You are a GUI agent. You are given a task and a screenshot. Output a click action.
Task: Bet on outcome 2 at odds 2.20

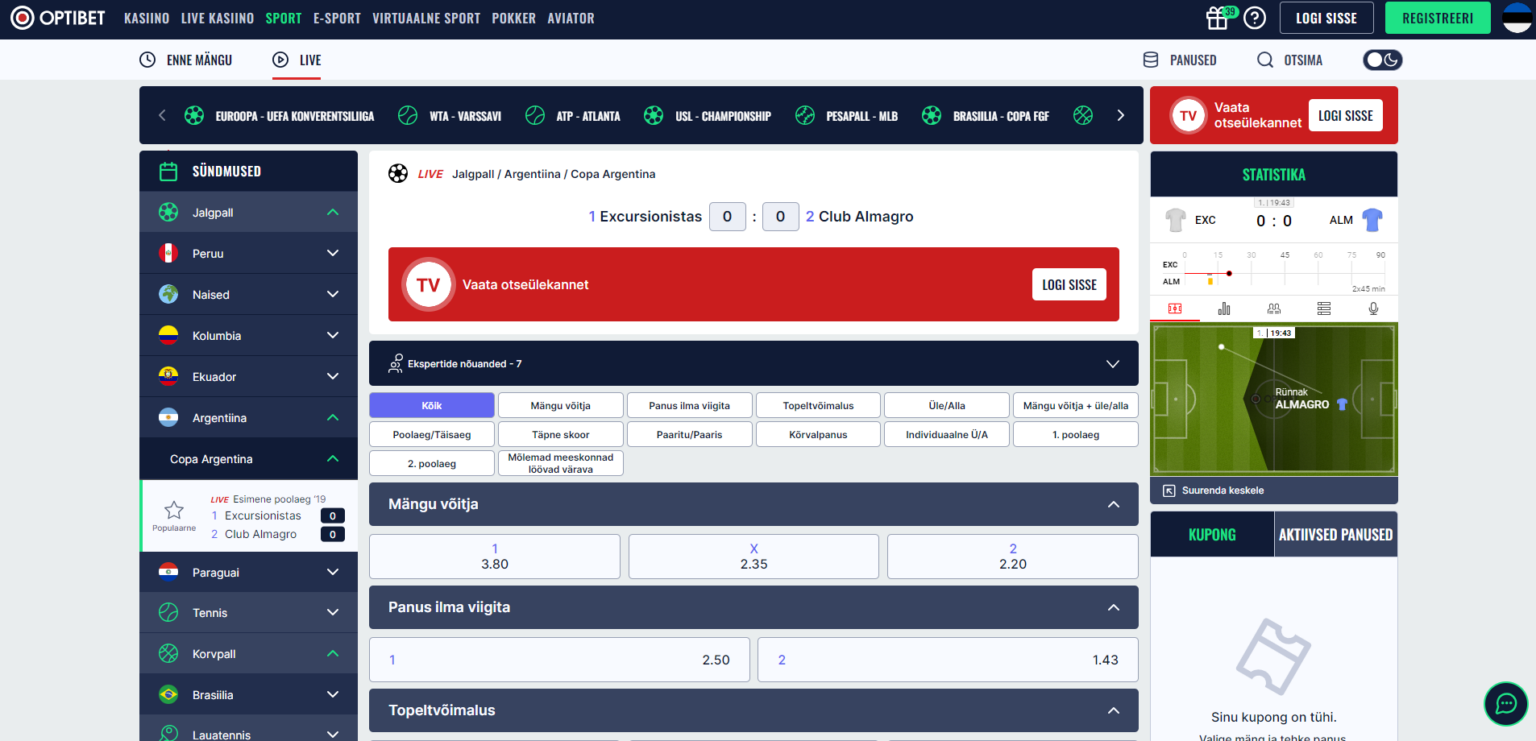pyautogui.click(x=1013, y=556)
